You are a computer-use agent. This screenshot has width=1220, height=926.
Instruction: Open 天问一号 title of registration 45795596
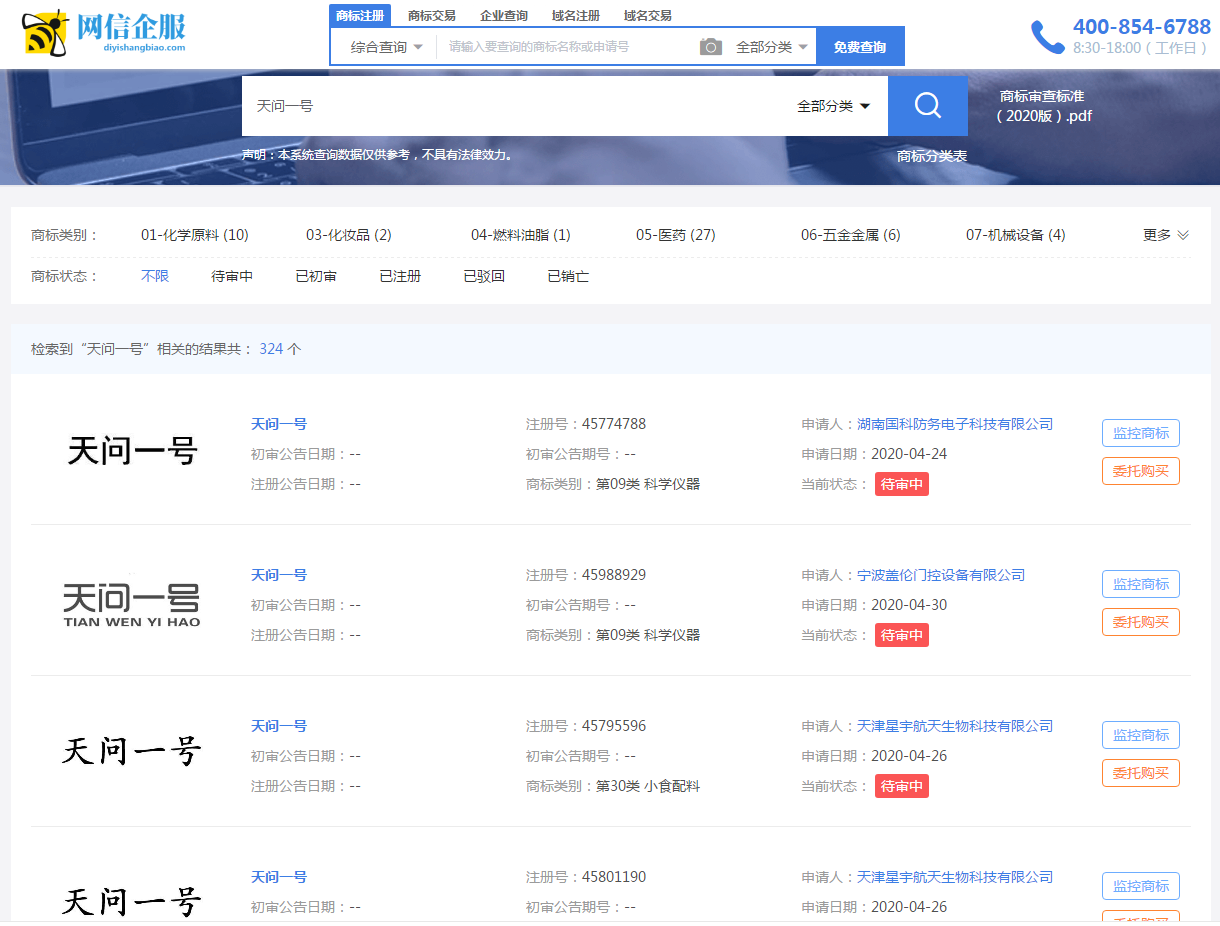click(x=279, y=726)
